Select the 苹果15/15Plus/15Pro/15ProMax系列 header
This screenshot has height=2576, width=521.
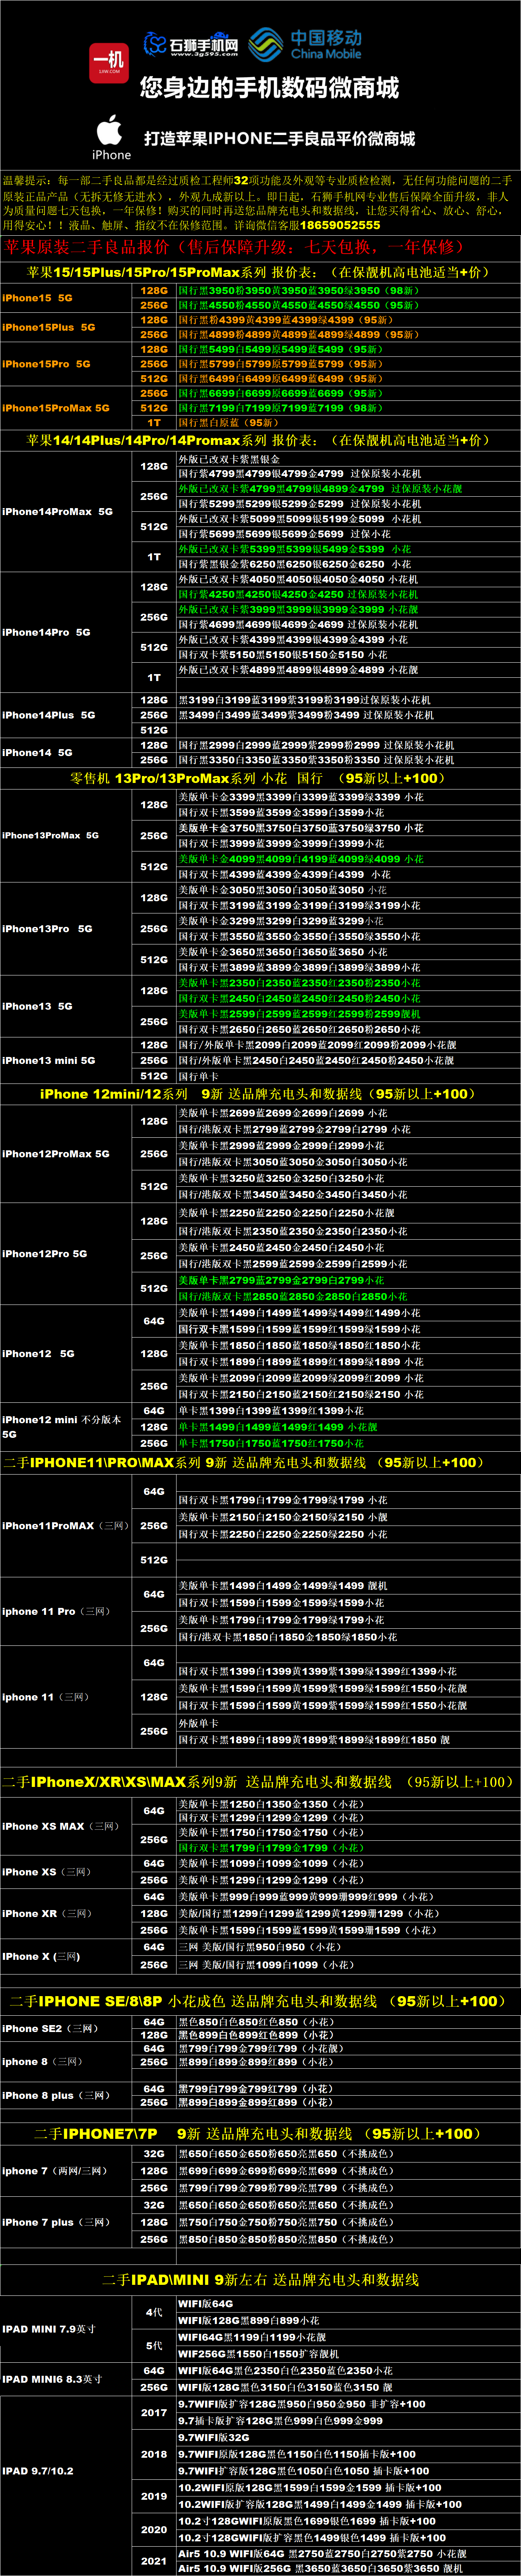260,272
